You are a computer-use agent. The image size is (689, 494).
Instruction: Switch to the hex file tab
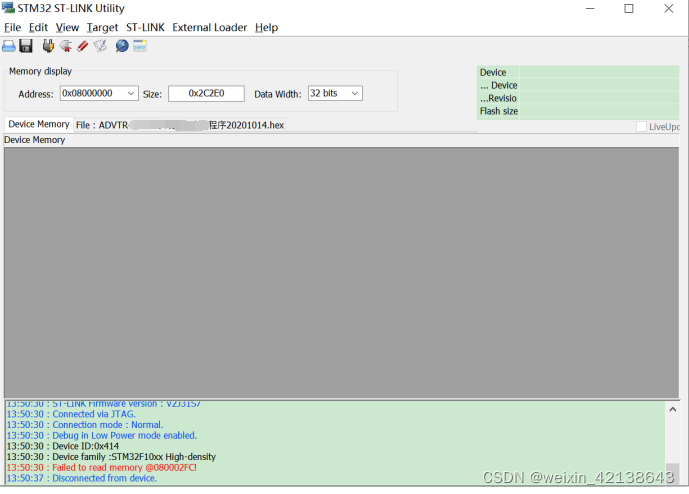(x=180, y=125)
